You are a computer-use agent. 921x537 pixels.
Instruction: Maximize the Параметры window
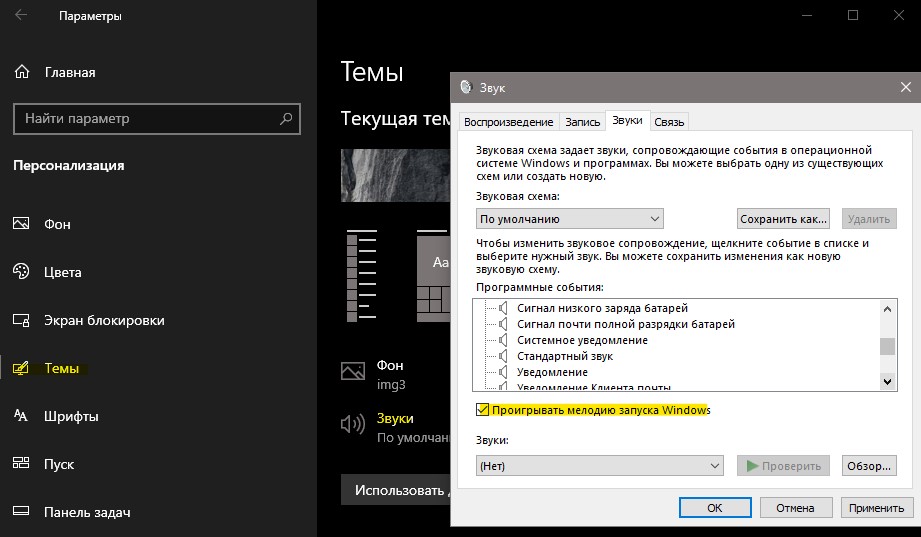coord(853,15)
